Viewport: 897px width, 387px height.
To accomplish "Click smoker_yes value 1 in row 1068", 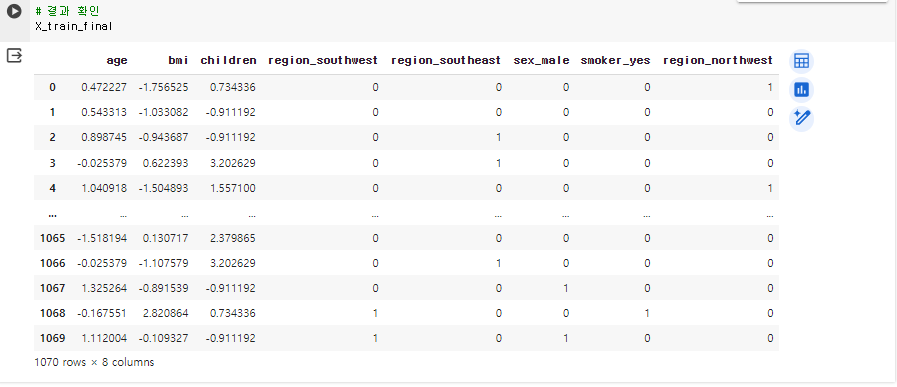I will [x=647, y=313].
